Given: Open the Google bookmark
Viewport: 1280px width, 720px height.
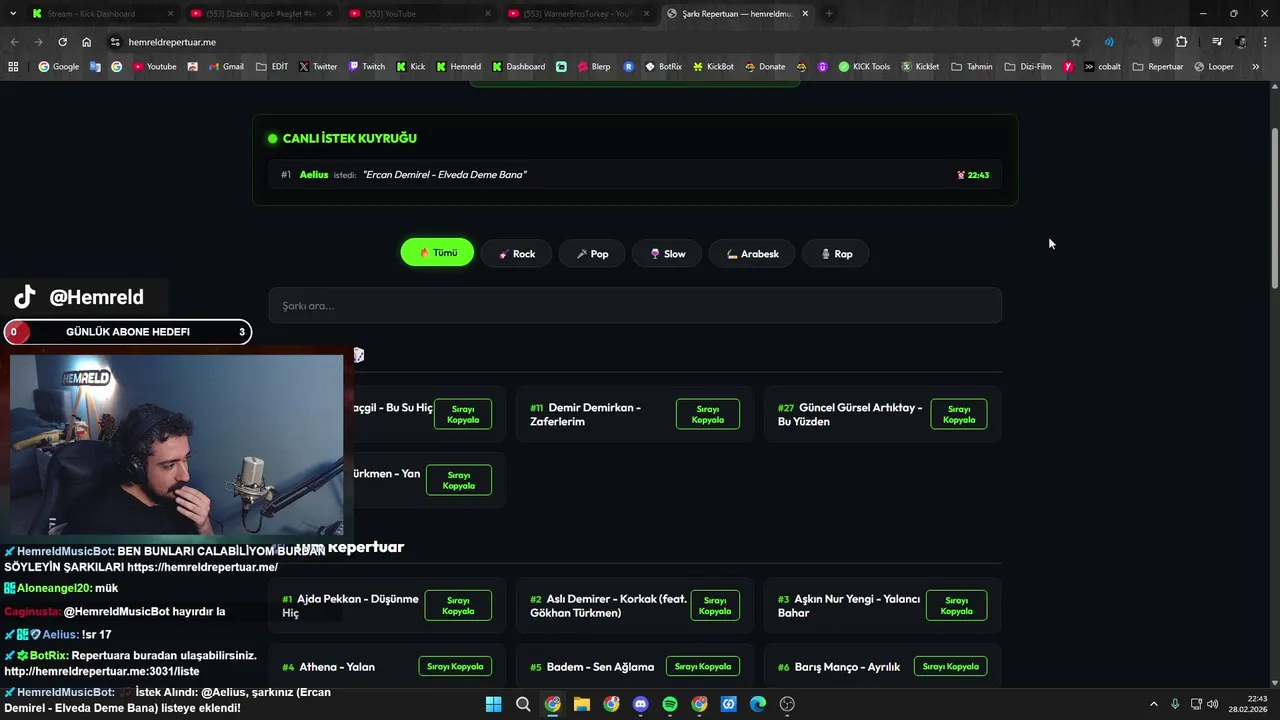Looking at the screenshot, I should 58,67.
